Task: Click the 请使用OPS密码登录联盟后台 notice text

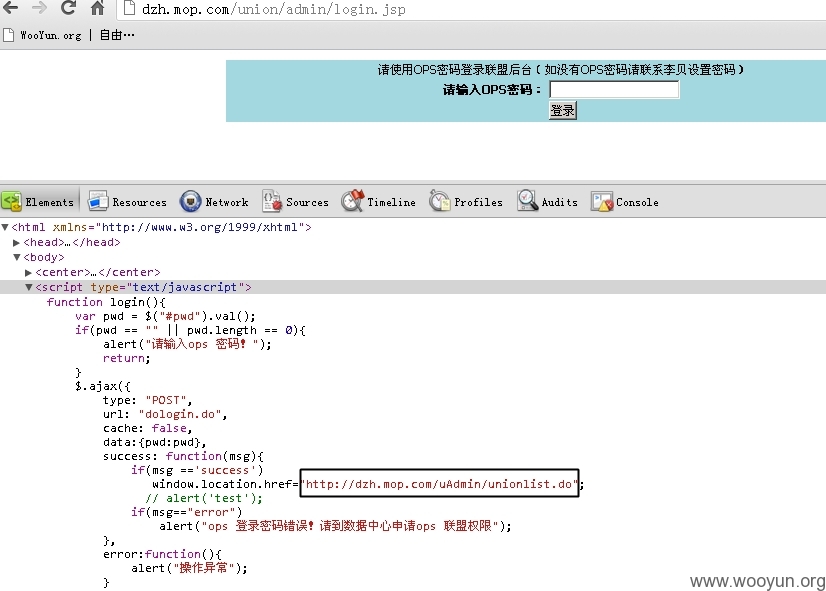Action: click(x=560, y=70)
